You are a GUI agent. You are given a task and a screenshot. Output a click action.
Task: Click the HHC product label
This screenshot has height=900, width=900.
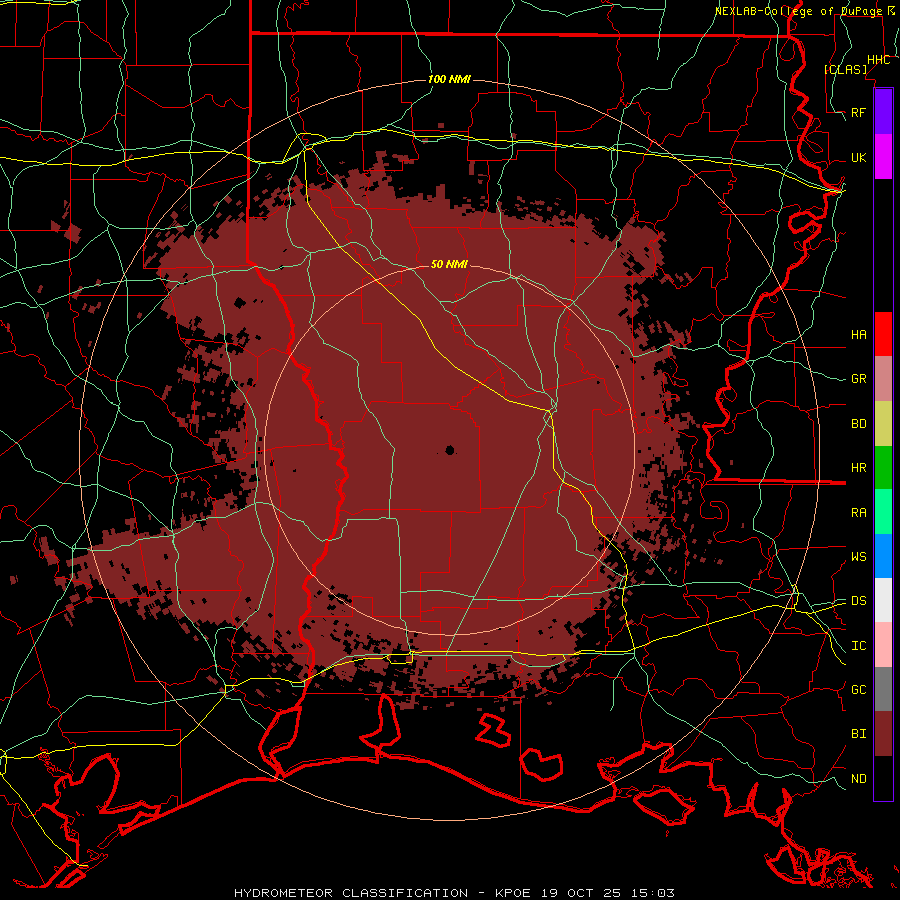point(878,60)
